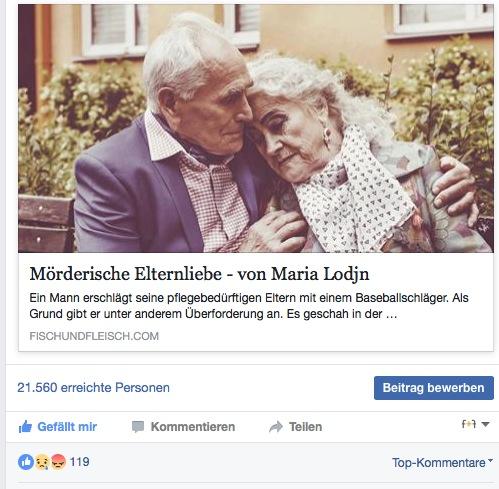Viewport: 499px width, 489px height.
Task: Click the thumbs-up icon beside Gefällt mir
Action: pos(25,426)
